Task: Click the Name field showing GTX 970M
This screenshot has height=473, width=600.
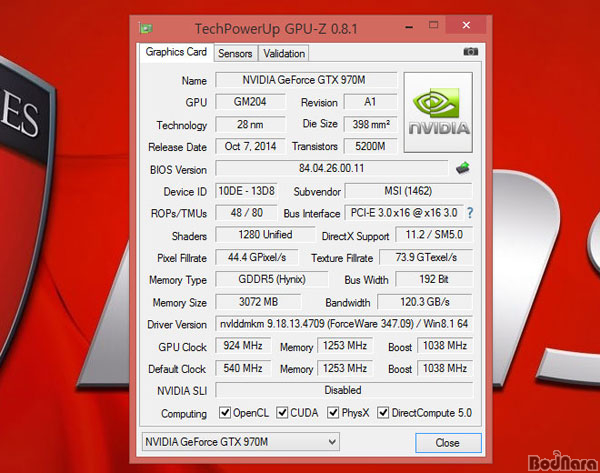Action: [306, 80]
